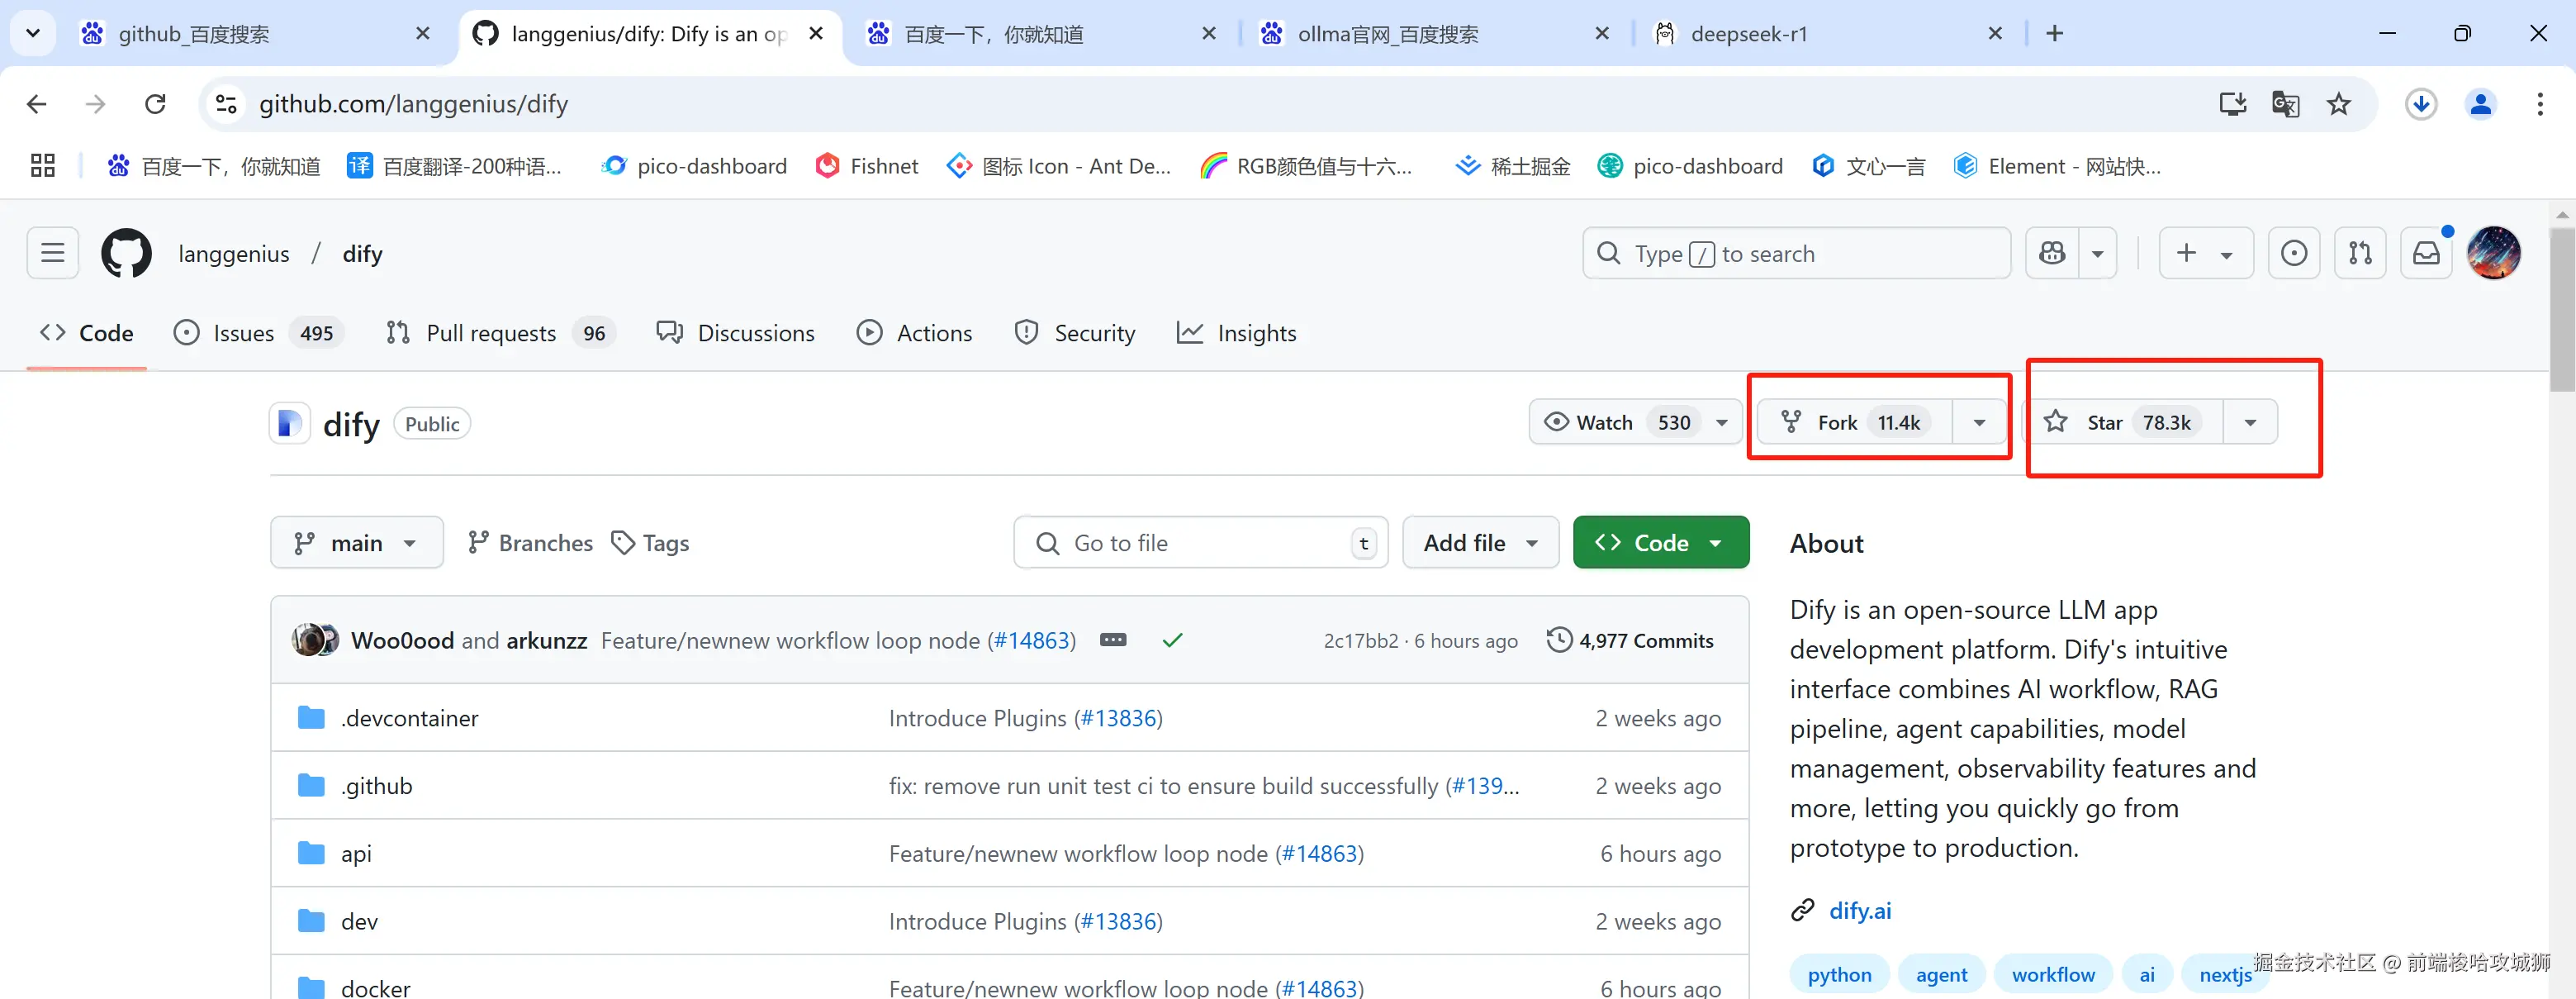Open the issues circle icon in header
Viewport: 2576px width, 999px height.
click(2294, 253)
